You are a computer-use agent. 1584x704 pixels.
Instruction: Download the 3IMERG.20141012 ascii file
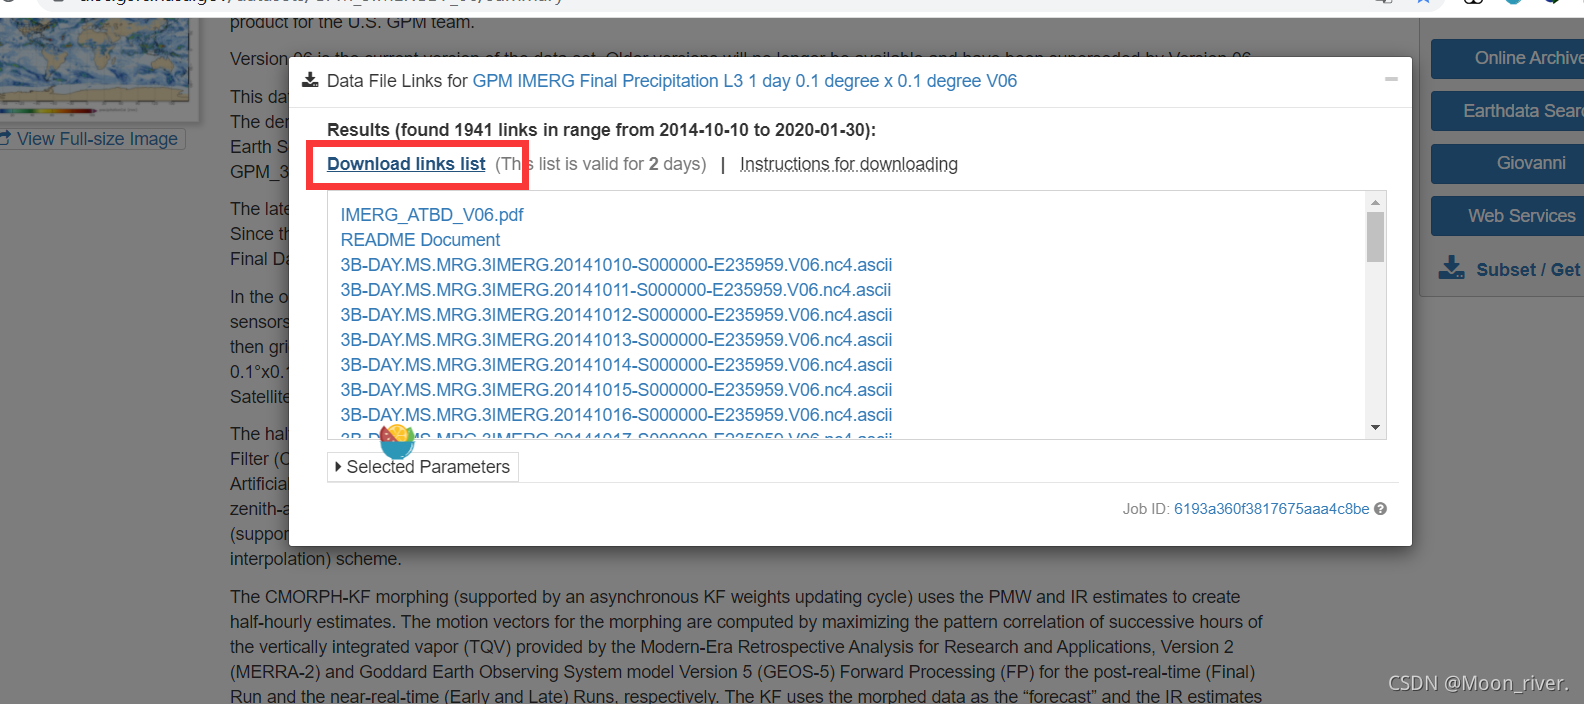(x=616, y=315)
